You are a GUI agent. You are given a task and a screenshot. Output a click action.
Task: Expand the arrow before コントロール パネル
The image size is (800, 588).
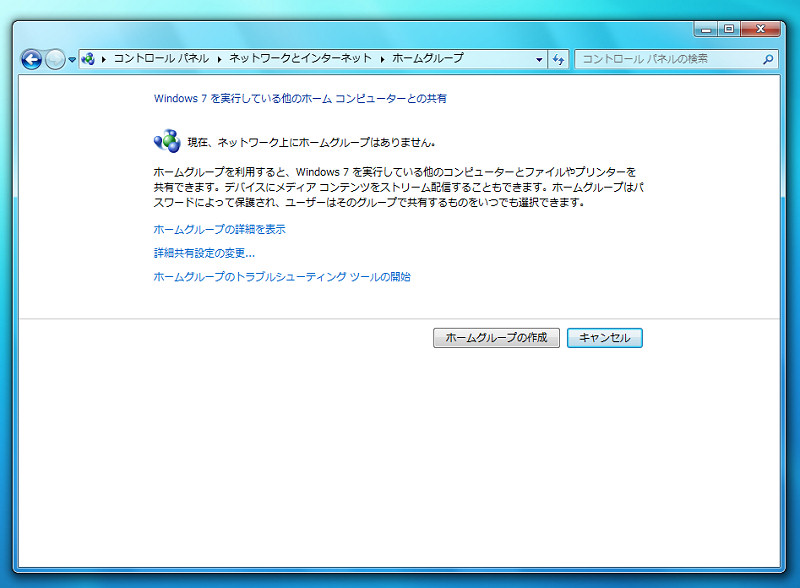[x=104, y=59]
